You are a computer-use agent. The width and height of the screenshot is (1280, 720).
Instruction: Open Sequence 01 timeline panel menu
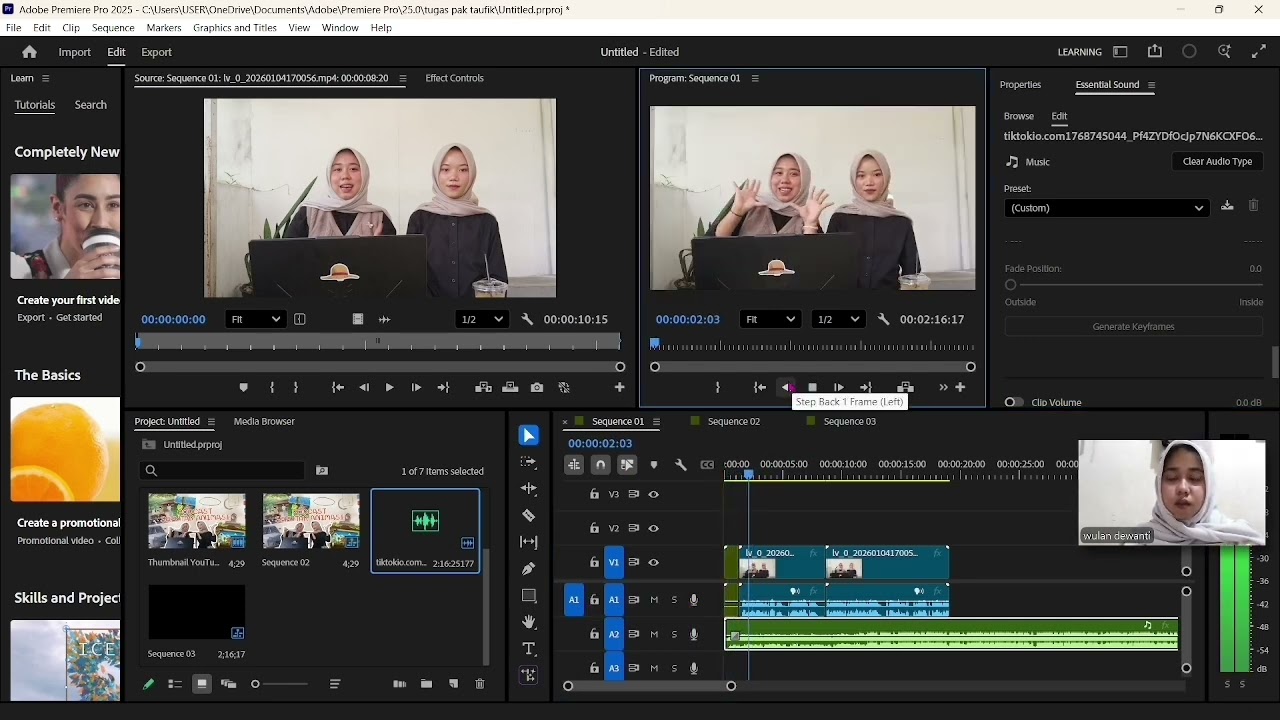(656, 422)
